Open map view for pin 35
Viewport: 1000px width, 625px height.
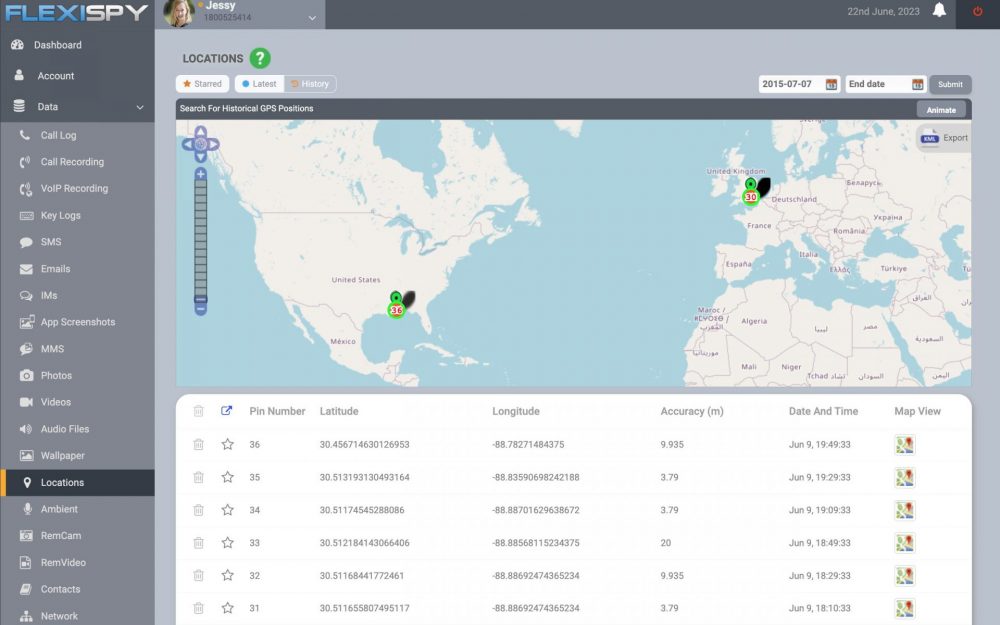904,477
